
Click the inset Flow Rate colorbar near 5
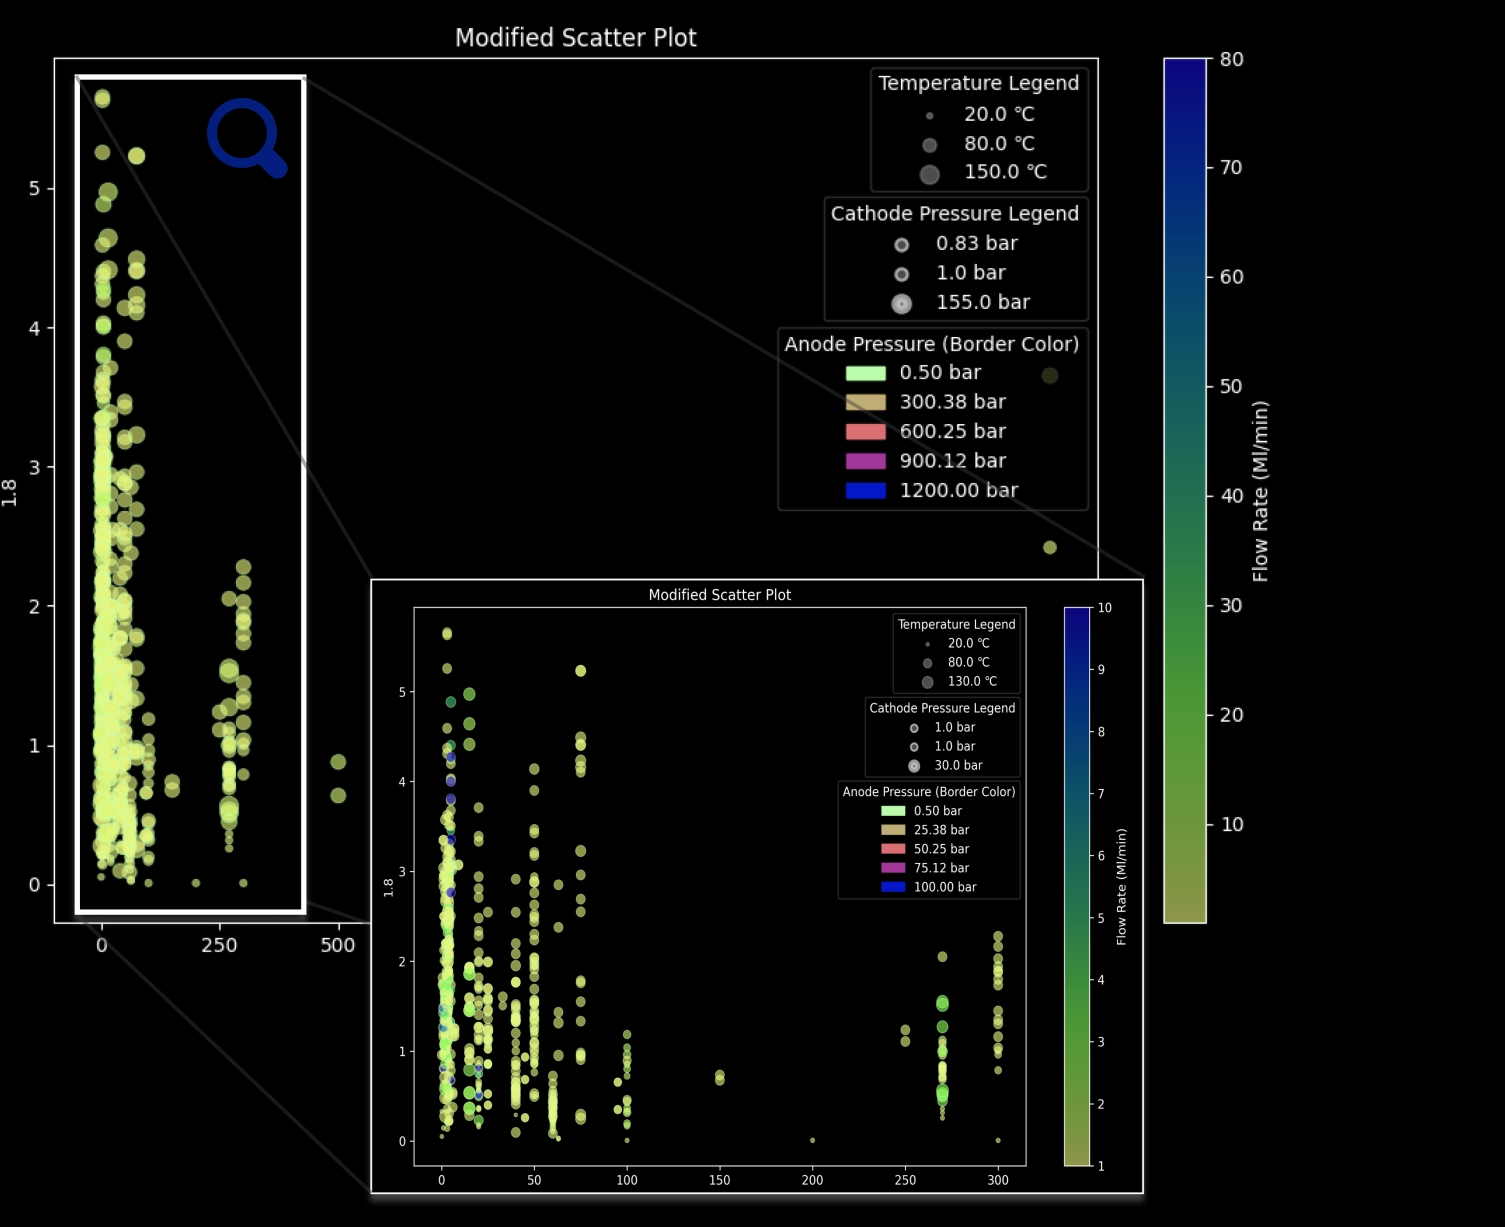(x=1077, y=918)
